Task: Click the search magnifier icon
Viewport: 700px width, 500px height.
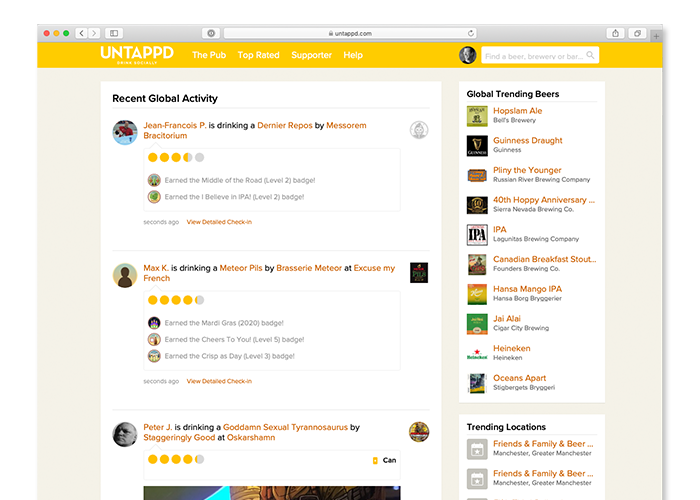Action: [x=590, y=55]
